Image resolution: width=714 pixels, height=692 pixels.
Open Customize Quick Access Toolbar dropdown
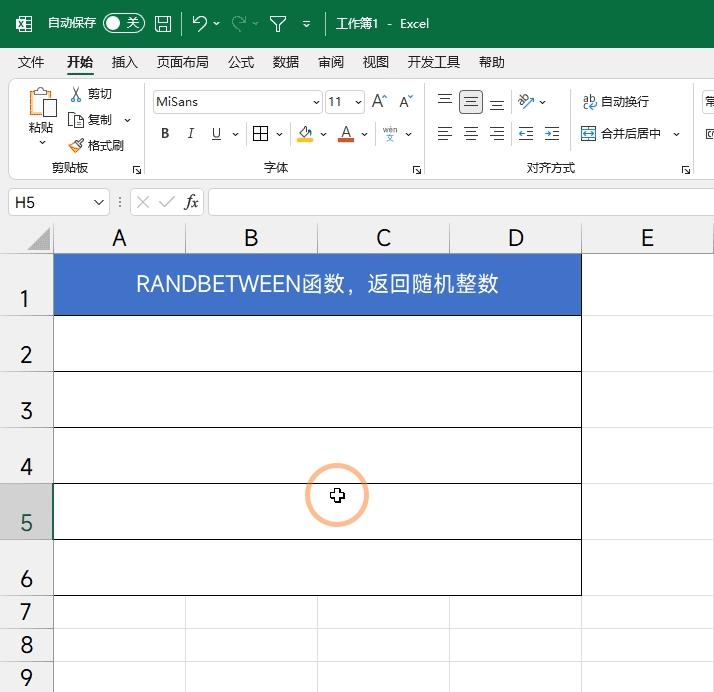[x=306, y=23]
